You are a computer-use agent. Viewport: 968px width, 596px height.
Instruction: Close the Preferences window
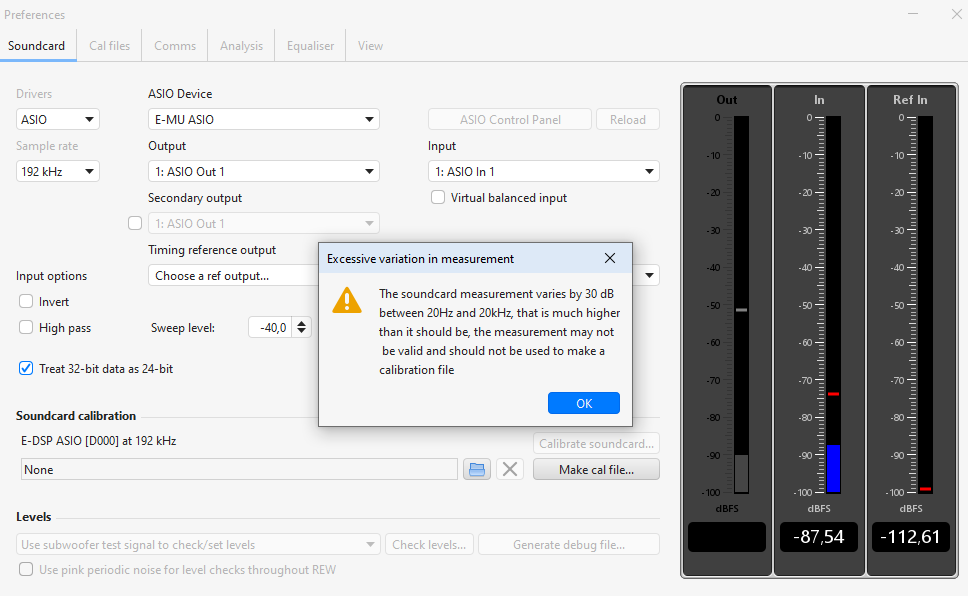click(x=956, y=14)
